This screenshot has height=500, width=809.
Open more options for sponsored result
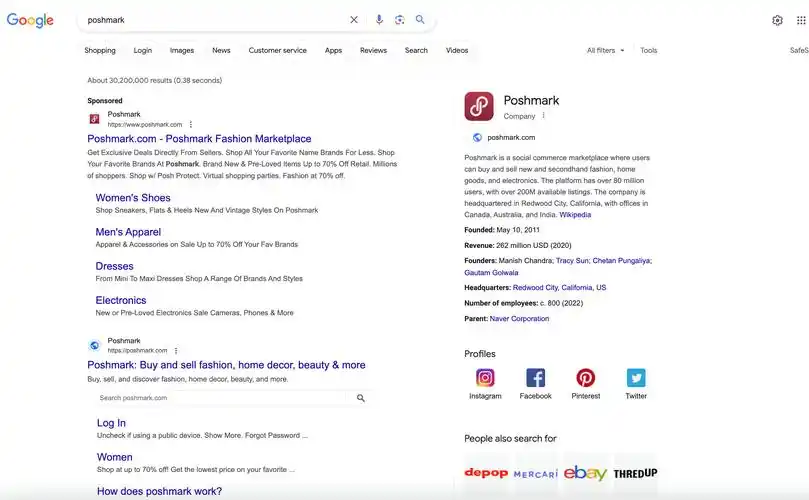point(191,125)
